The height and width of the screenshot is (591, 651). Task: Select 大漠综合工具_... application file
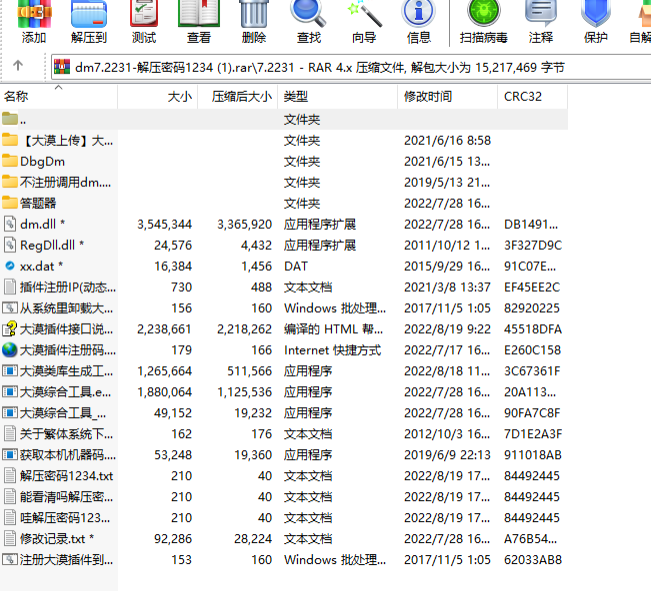pyautogui.click(x=54, y=412)
